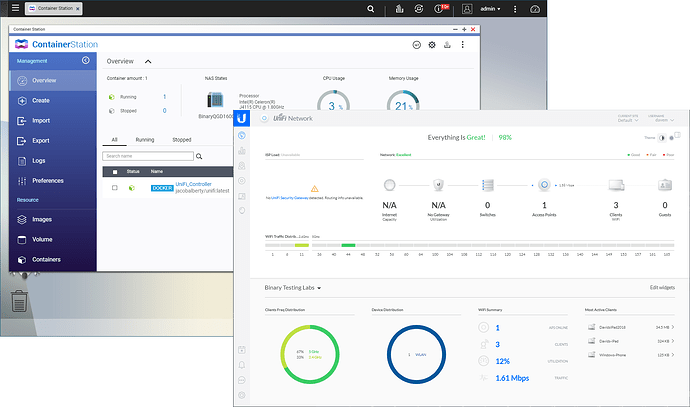
Task: Open UniFi Clients sidebar icon
Action: tap(242, 196)
